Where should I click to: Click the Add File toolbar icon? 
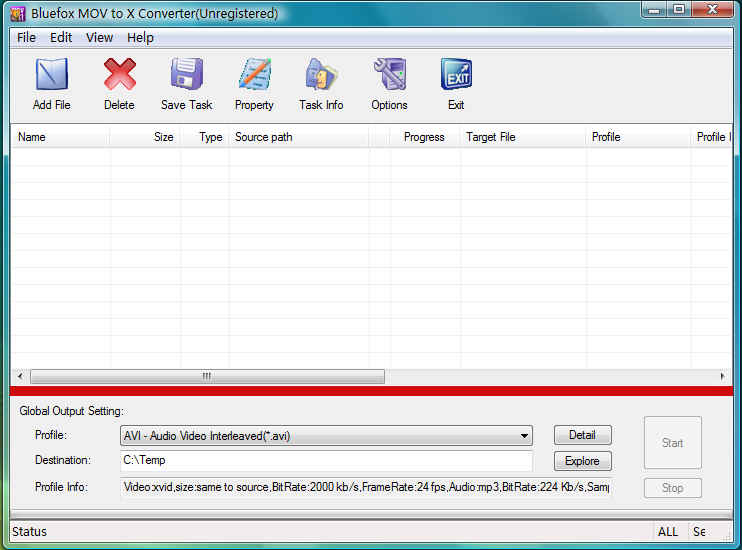coord(52,74)
